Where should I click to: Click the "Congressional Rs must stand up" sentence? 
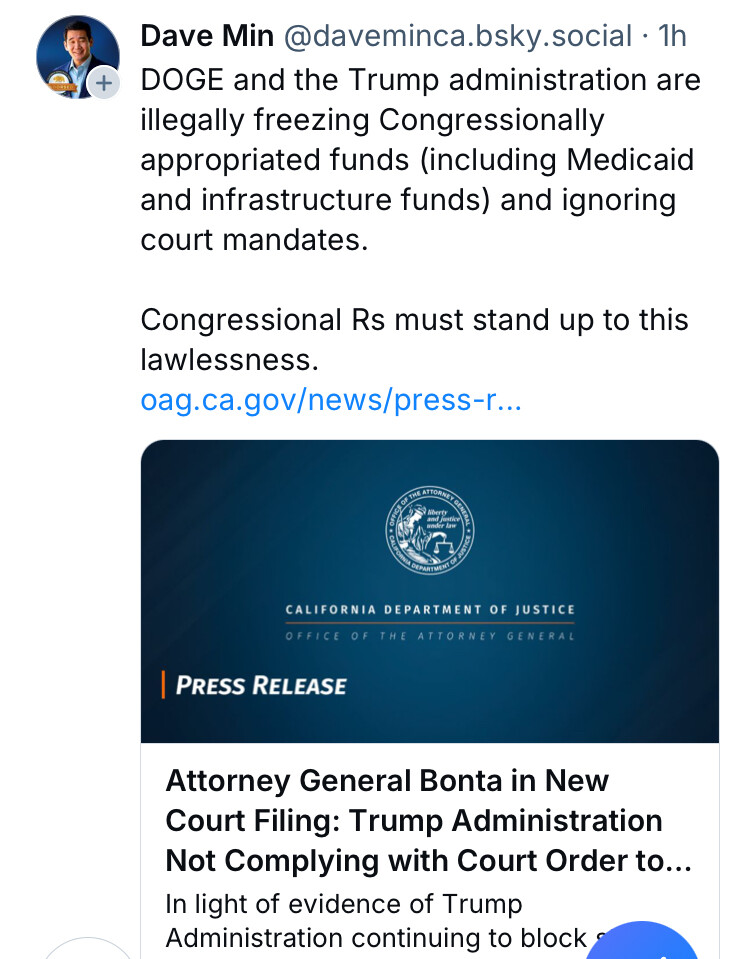[414, 320]
